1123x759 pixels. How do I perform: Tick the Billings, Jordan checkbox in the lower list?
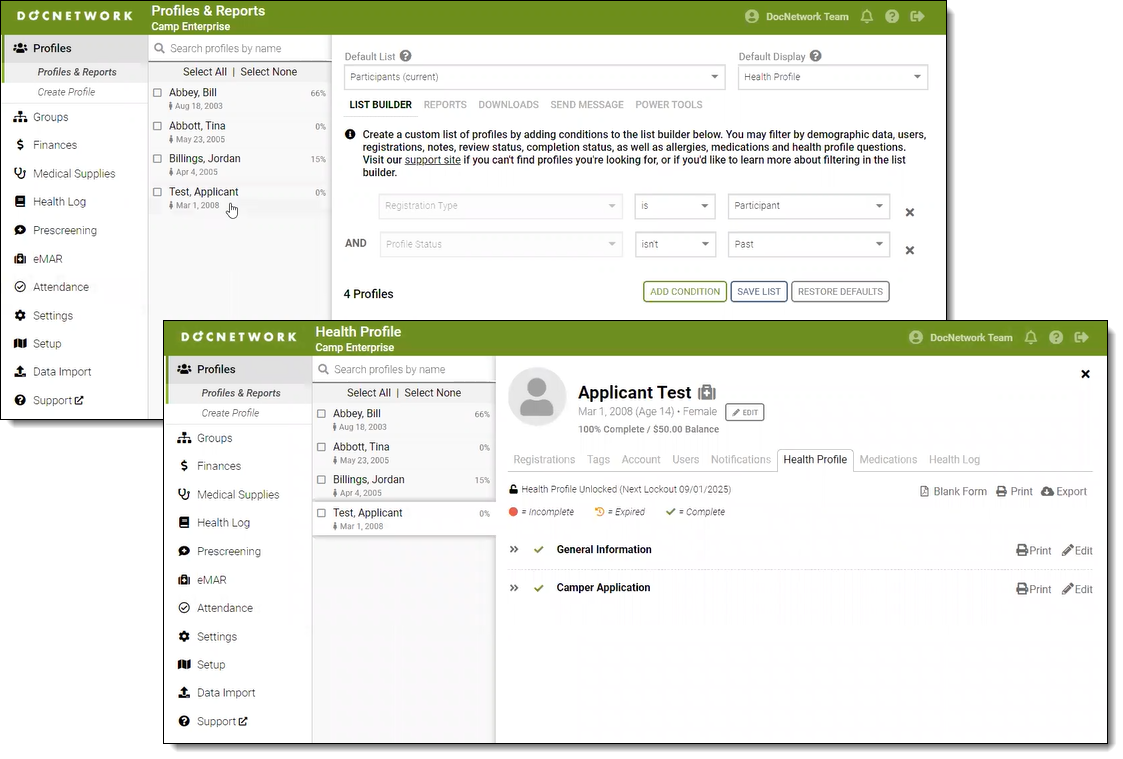[x=321, y=480]
